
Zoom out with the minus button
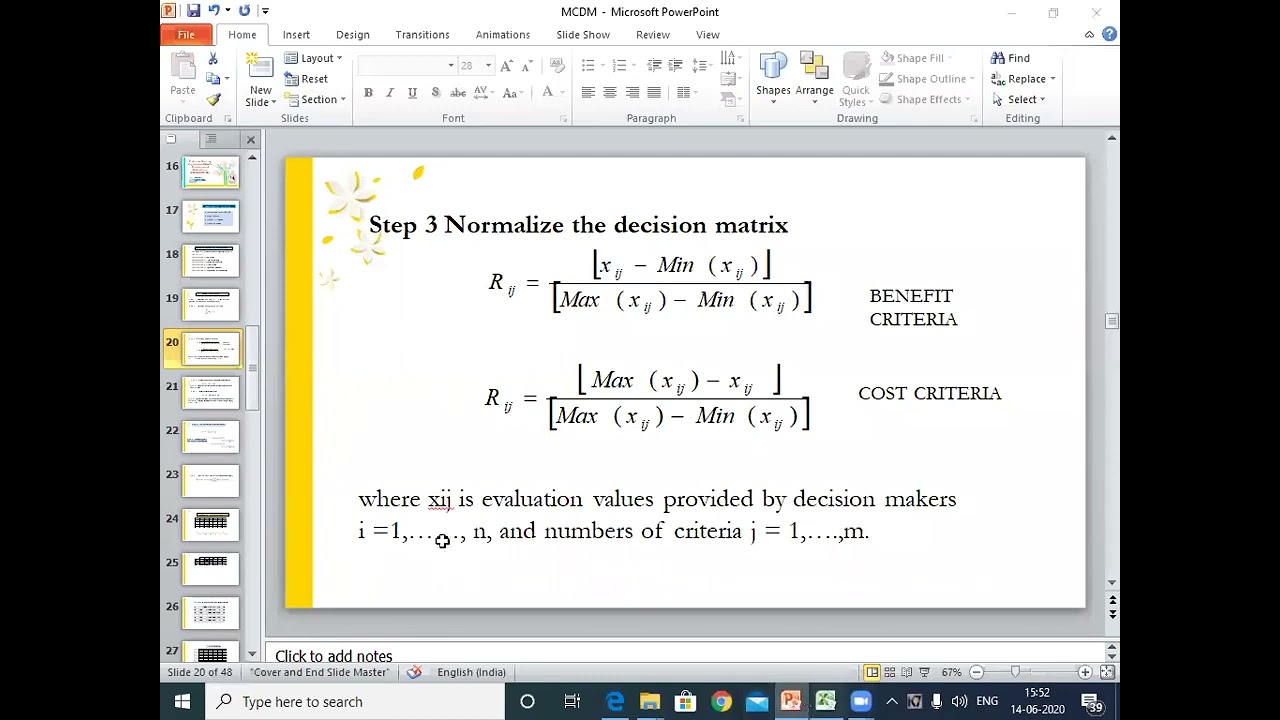coord(977,672)
